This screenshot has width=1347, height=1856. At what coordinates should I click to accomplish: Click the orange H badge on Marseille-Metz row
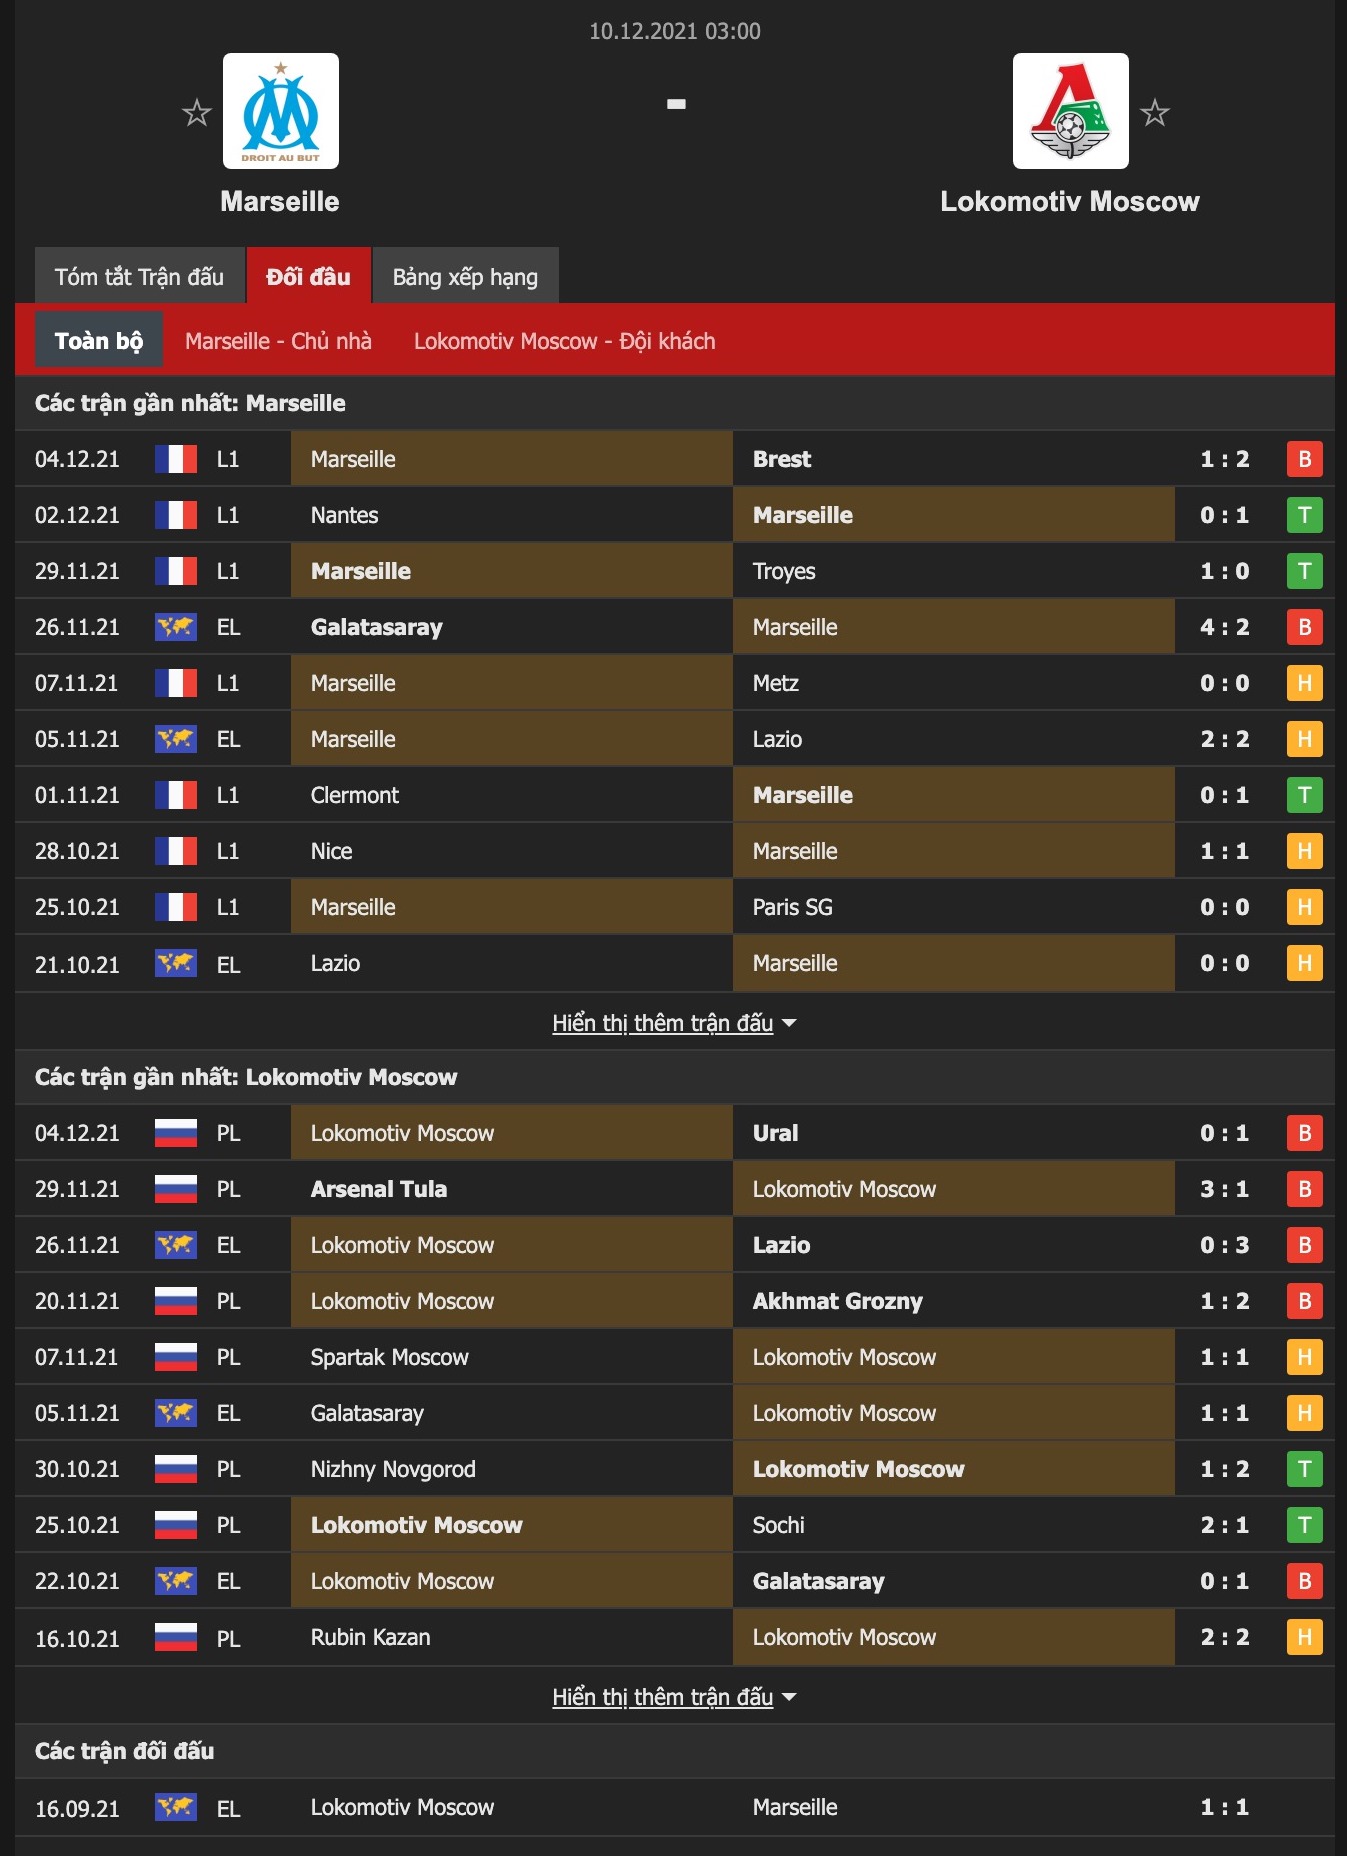point(1304,683)
